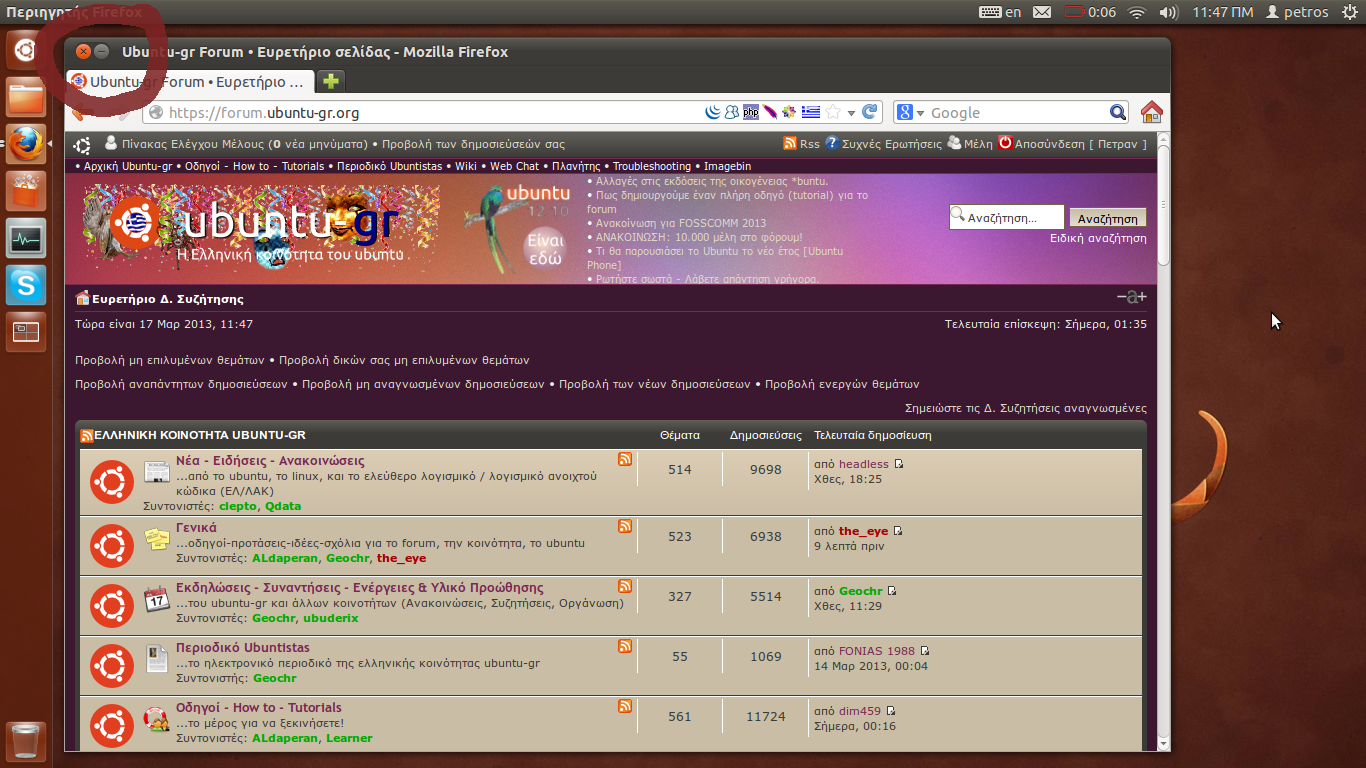The width and height of the screenshot is (1366, 768).
Task: Click the Αναζήτηση forum search button
Action: tap(1107, 218)
